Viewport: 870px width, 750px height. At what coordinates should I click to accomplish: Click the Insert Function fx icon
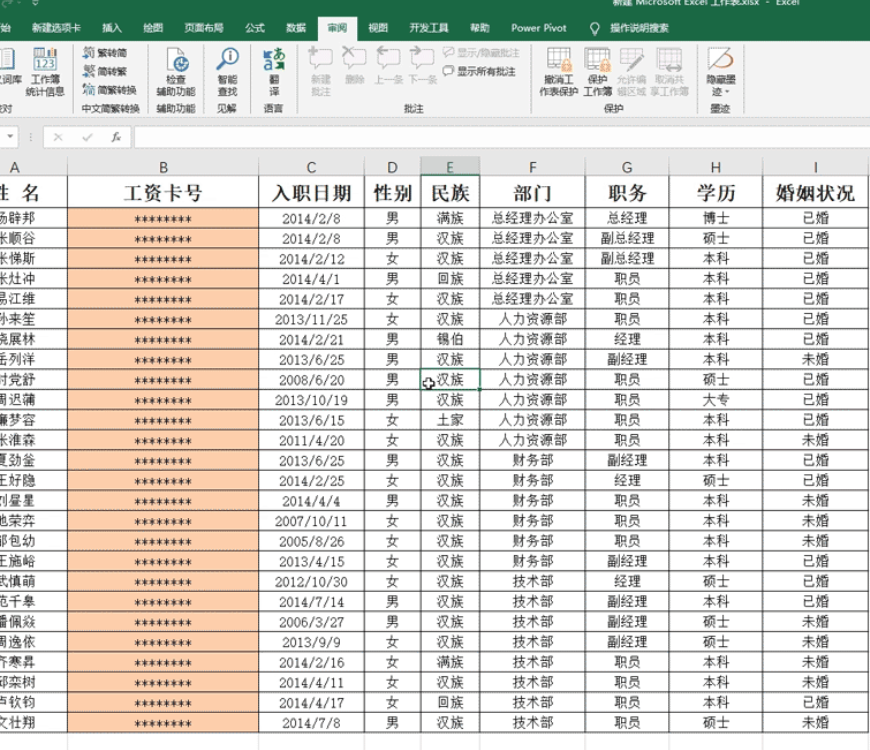tap(116, 137)
